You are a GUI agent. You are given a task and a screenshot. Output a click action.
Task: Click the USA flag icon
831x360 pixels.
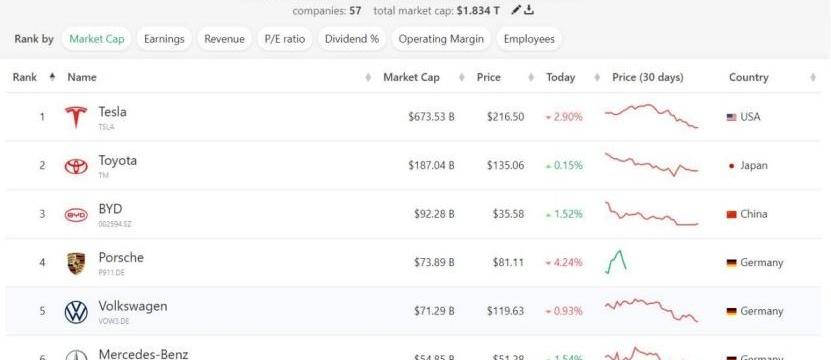(x=731, y=117)
